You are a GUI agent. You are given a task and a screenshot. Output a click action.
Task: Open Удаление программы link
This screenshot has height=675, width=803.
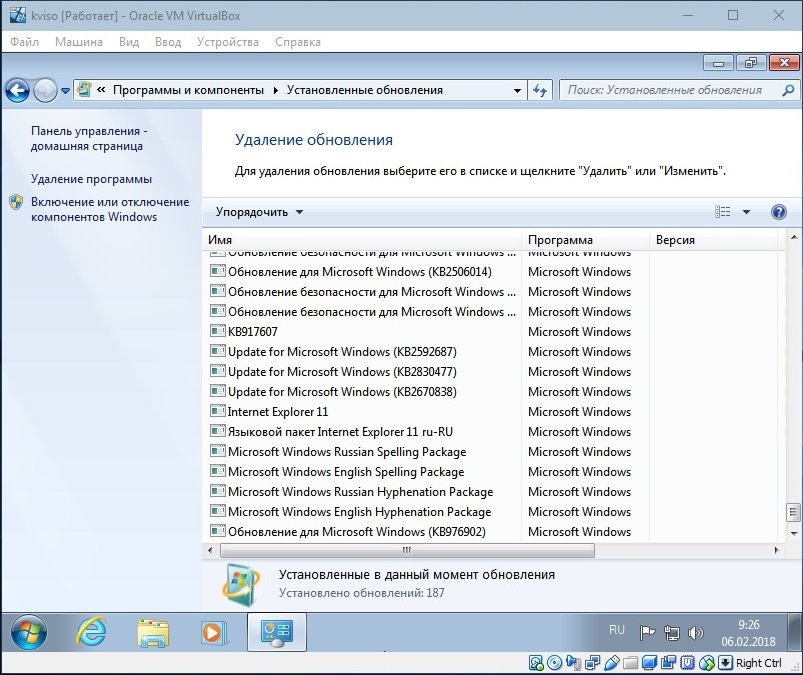click(91, 179)
